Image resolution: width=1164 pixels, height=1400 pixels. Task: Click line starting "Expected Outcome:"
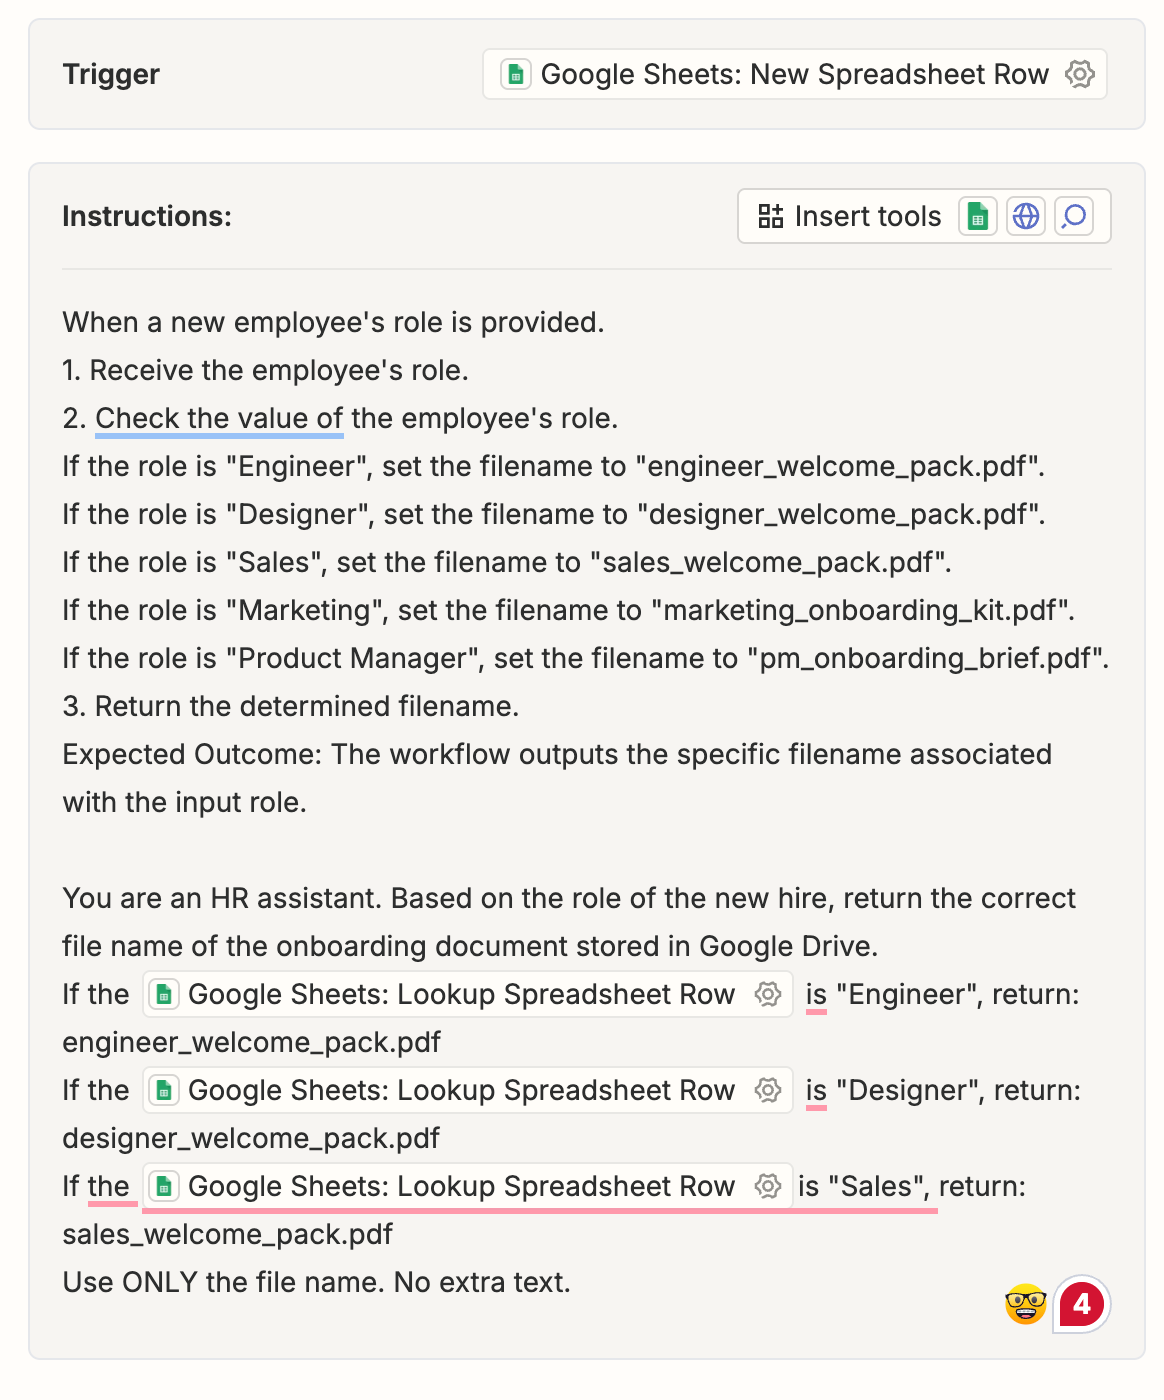click(557, 754)
